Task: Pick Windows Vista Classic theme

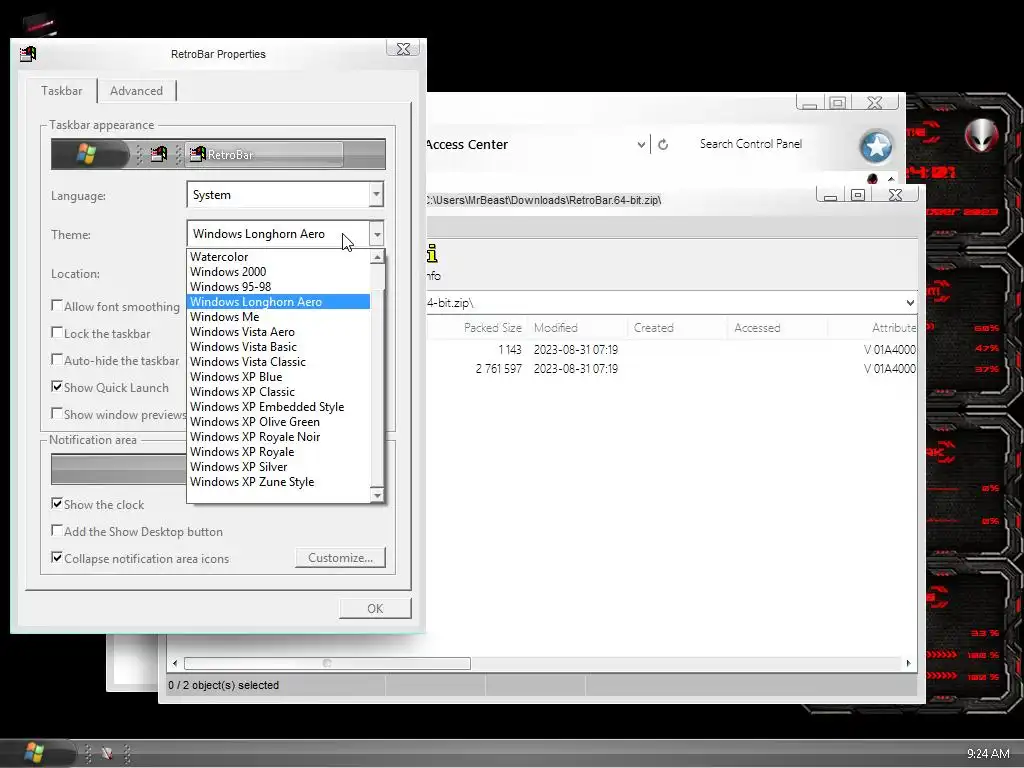Action: (279, 362)
